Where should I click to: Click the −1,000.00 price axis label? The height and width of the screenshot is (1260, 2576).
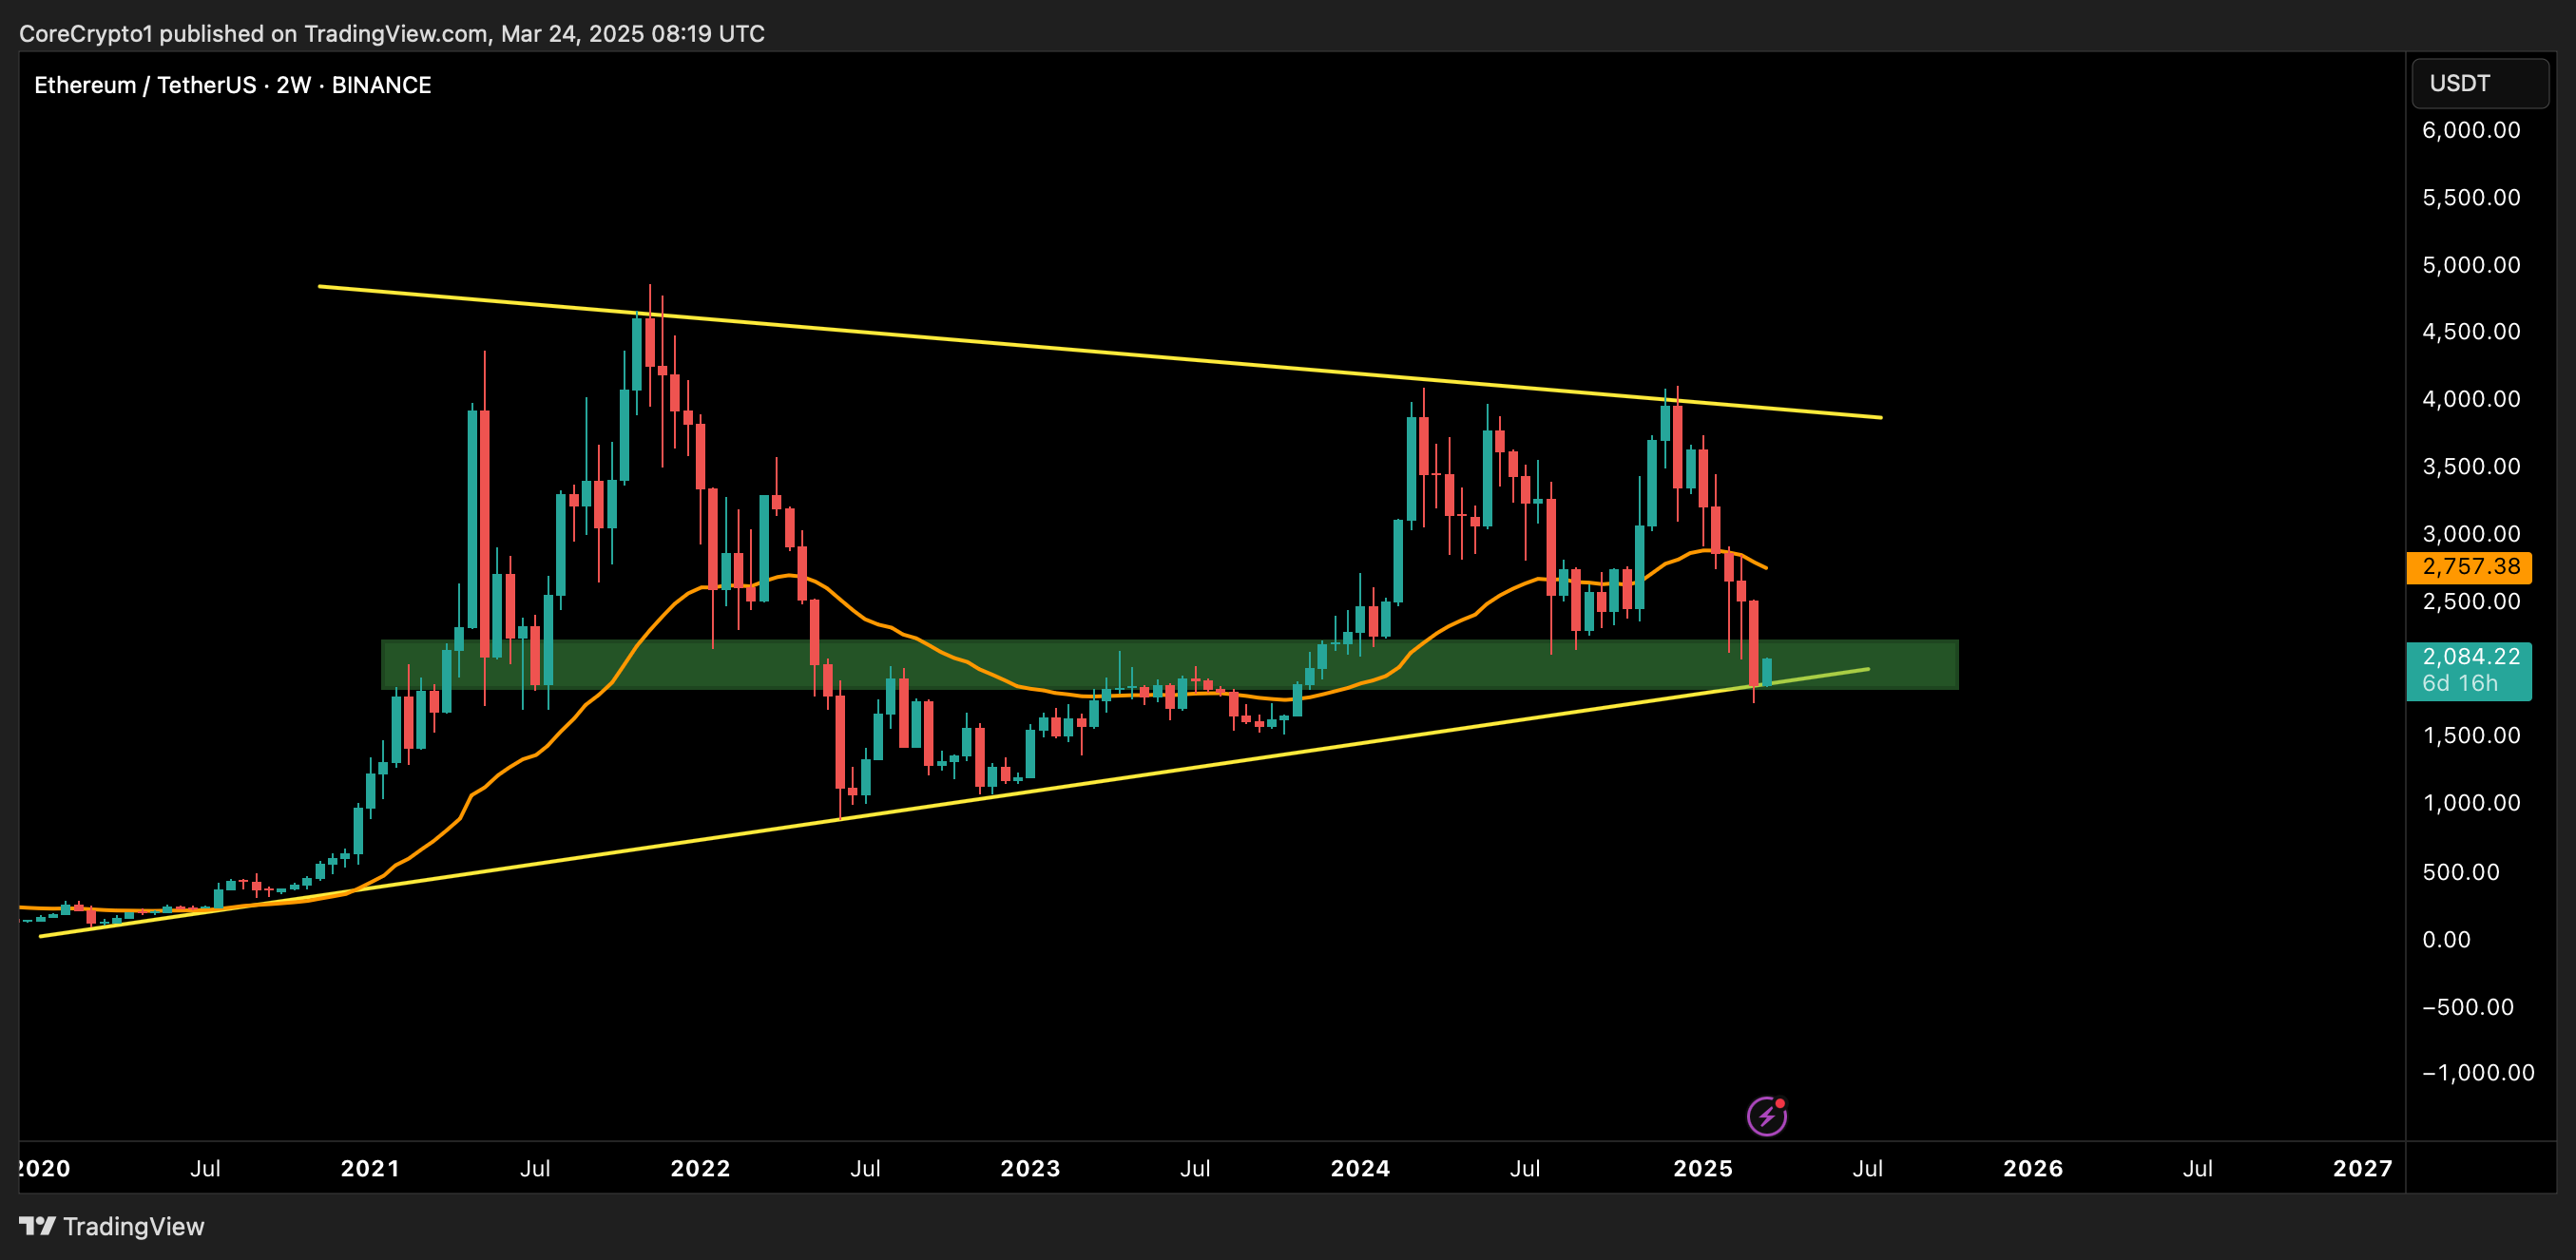(x=2478, y=1073)
